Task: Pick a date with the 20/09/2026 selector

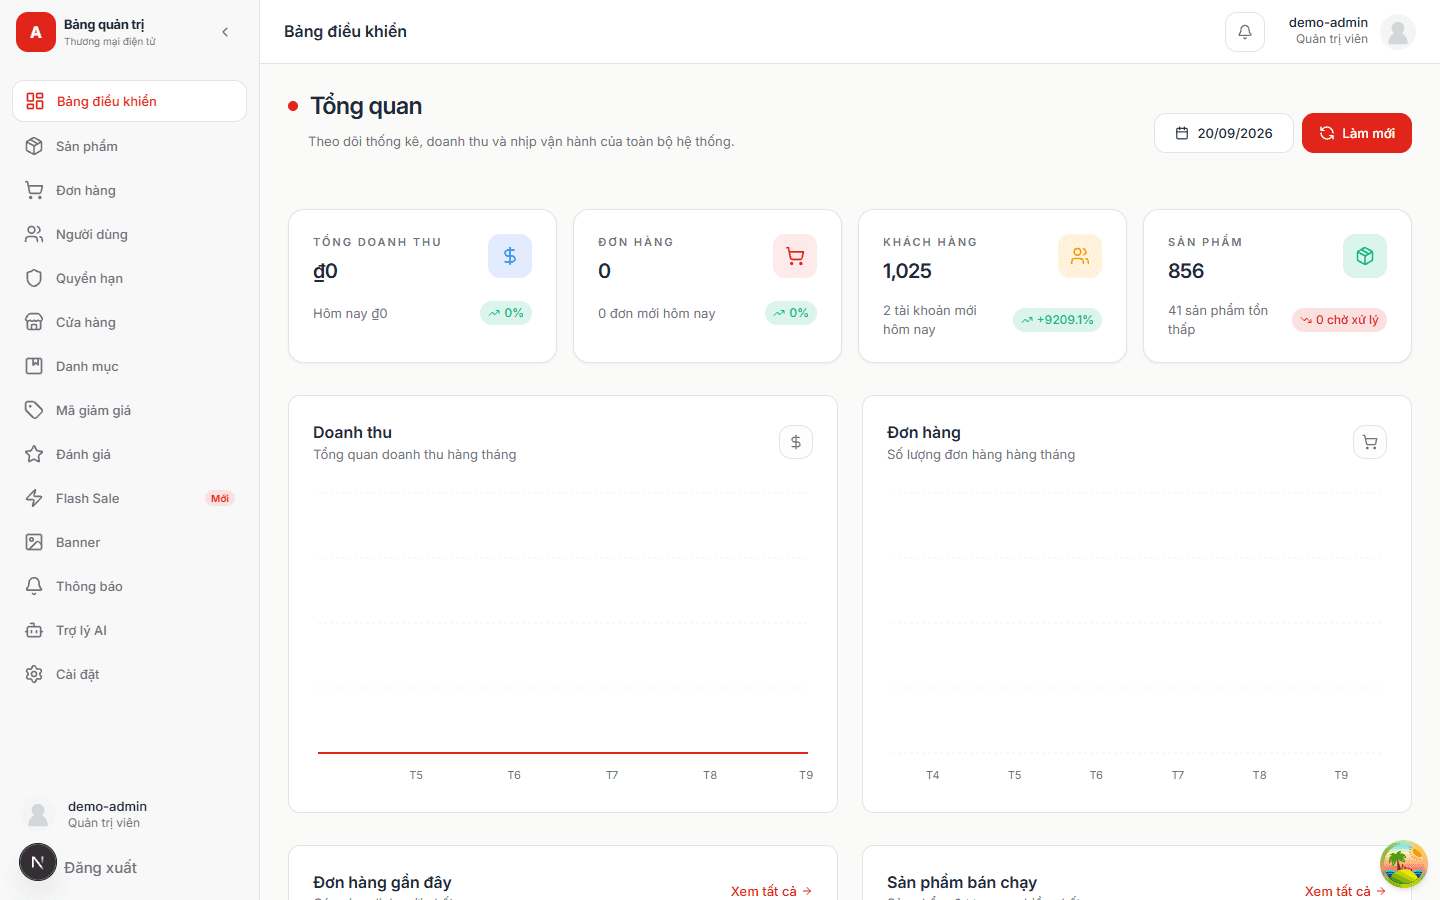Action: (x=1224, y=133)
